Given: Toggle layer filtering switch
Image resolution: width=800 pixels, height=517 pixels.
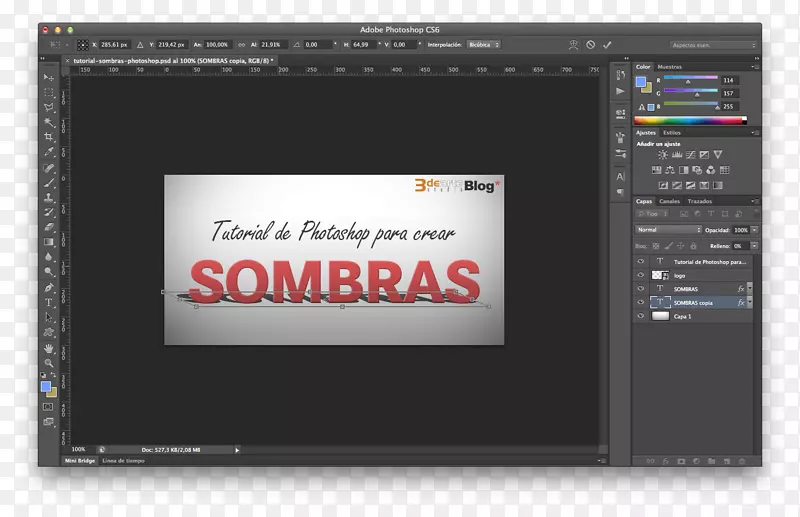Looking at the screenshot, I should [x=756, y=213].
